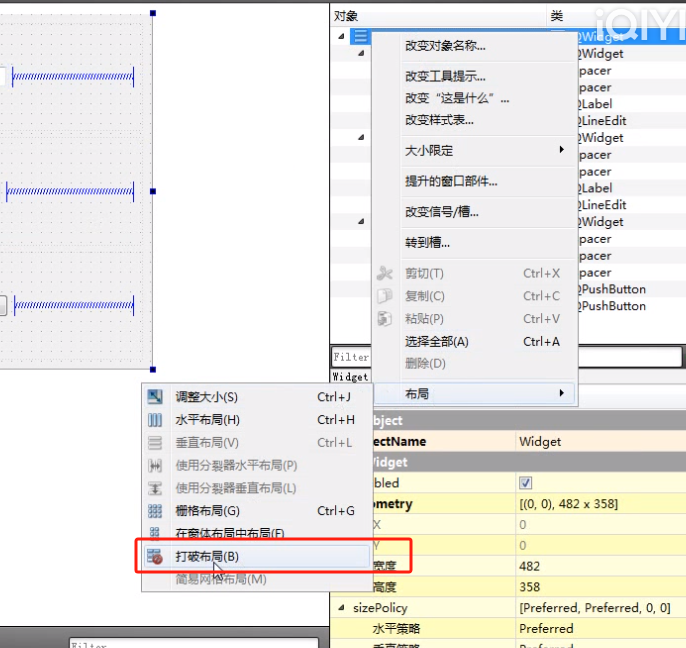The width and height of the screenshot is (686, 648).
Task: Click the widget icon of the selected tree row
Action: (360, 37)
